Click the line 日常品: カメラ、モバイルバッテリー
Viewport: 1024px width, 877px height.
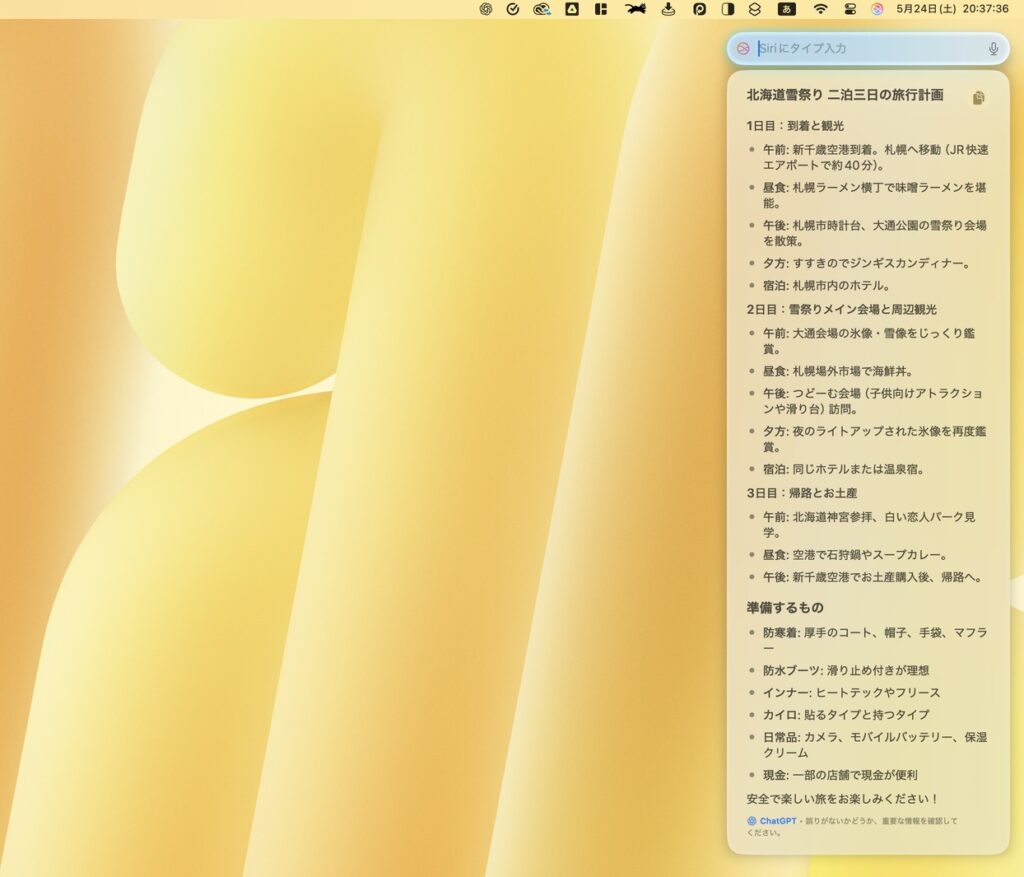click(x=875, y=745)
